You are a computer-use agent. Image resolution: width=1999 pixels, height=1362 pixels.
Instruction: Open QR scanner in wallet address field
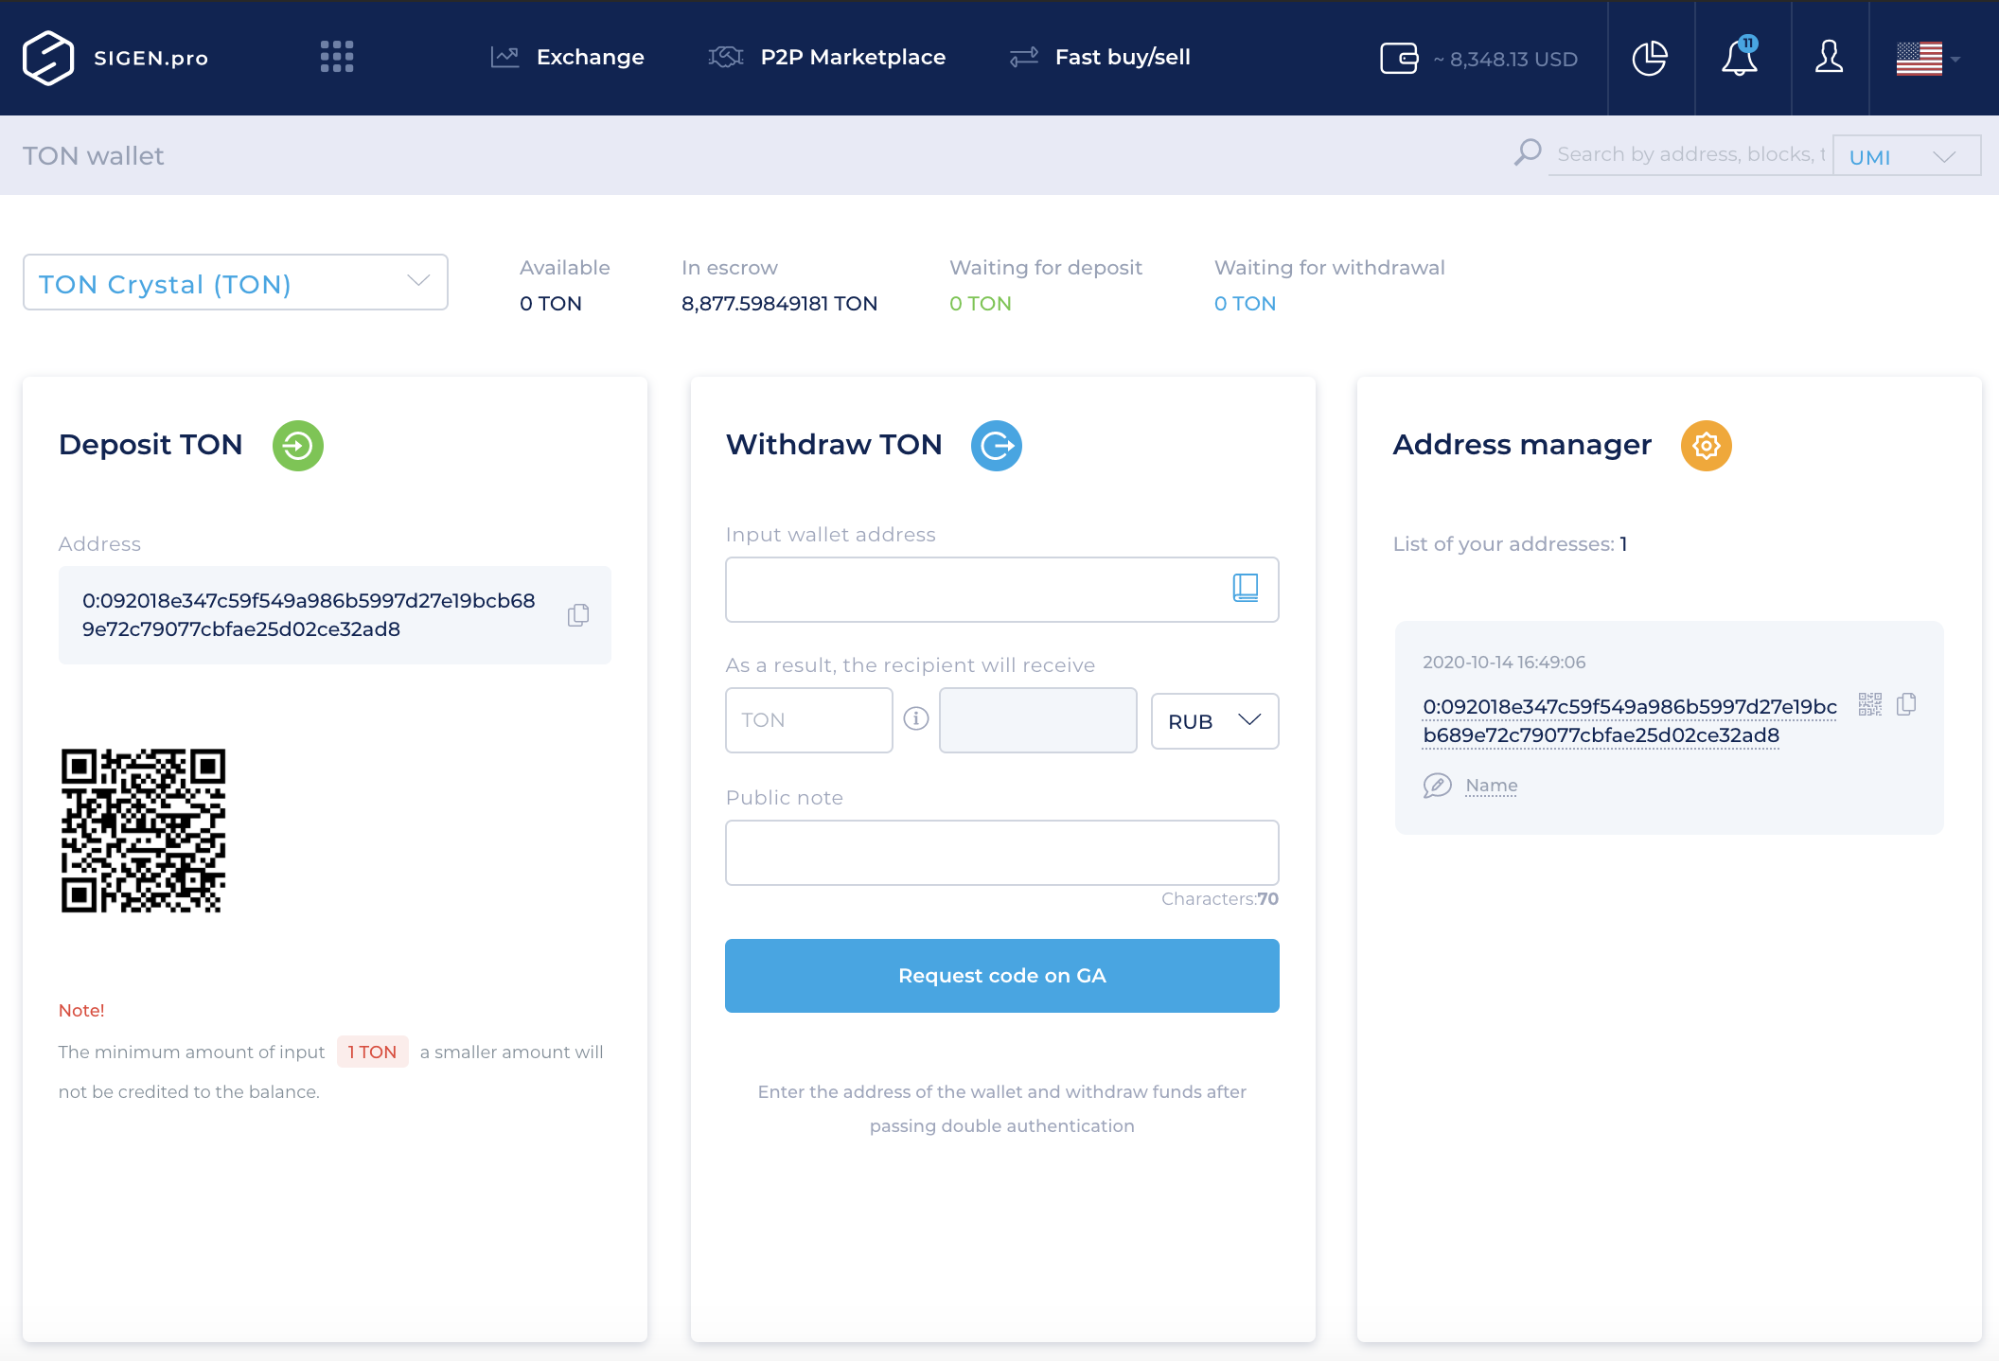1246,589
